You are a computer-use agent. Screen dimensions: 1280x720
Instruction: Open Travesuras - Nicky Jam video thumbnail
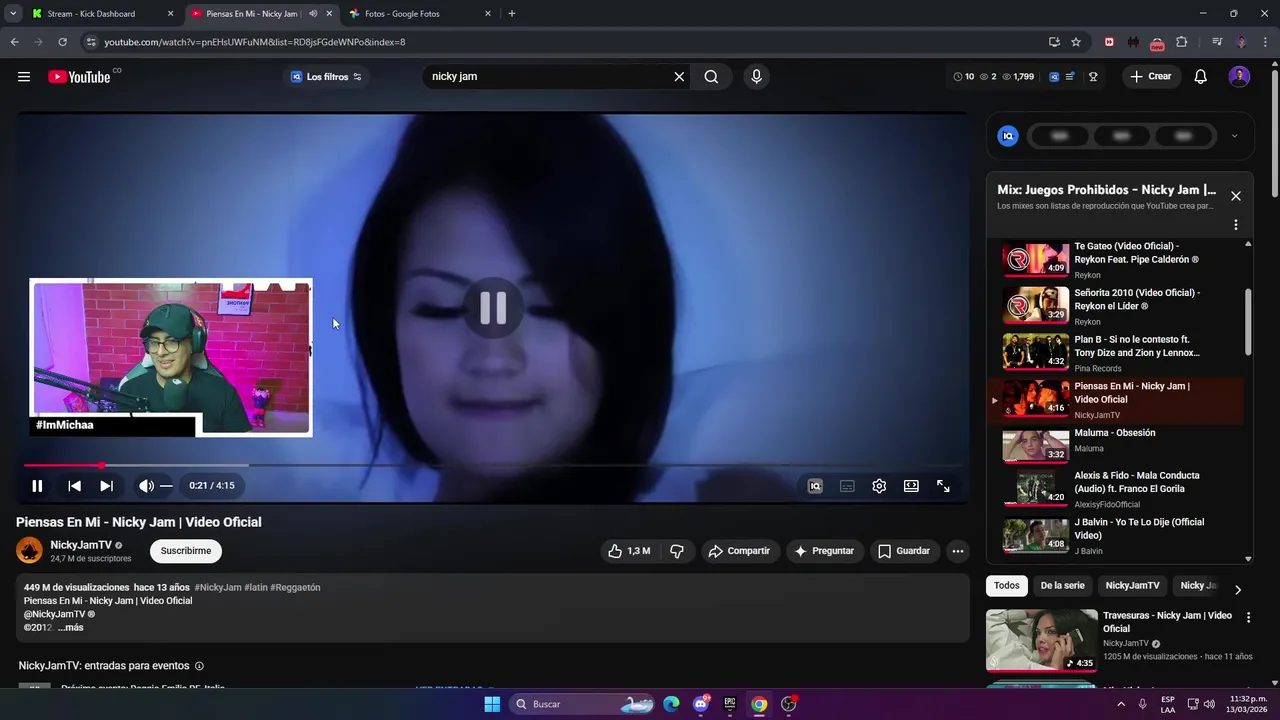tap(1041, 640)
